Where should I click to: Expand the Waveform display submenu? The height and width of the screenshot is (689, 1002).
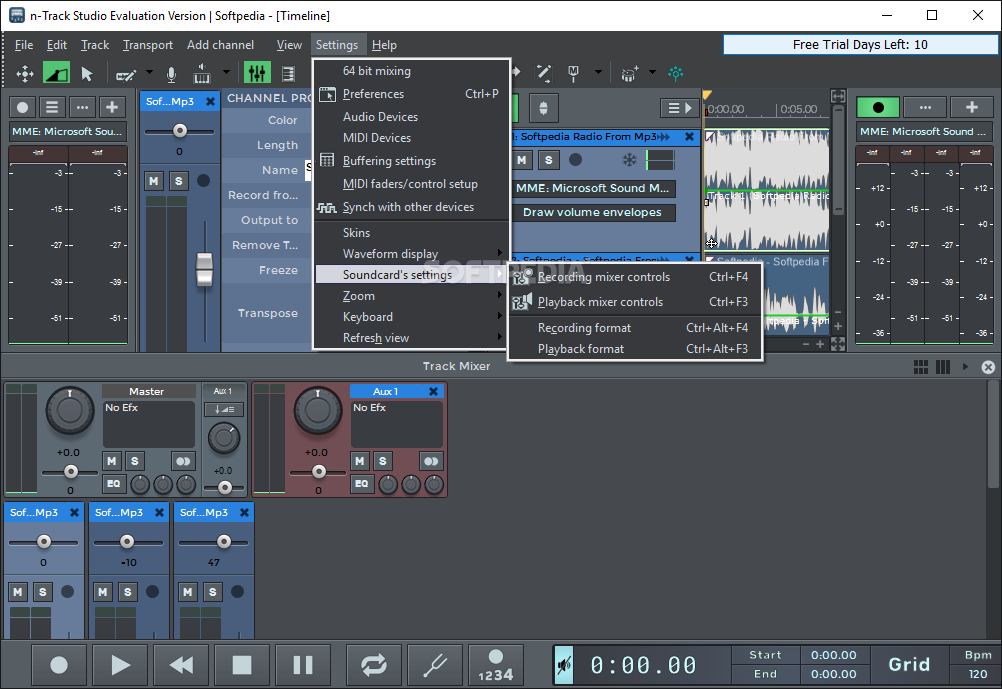[411, 254]
